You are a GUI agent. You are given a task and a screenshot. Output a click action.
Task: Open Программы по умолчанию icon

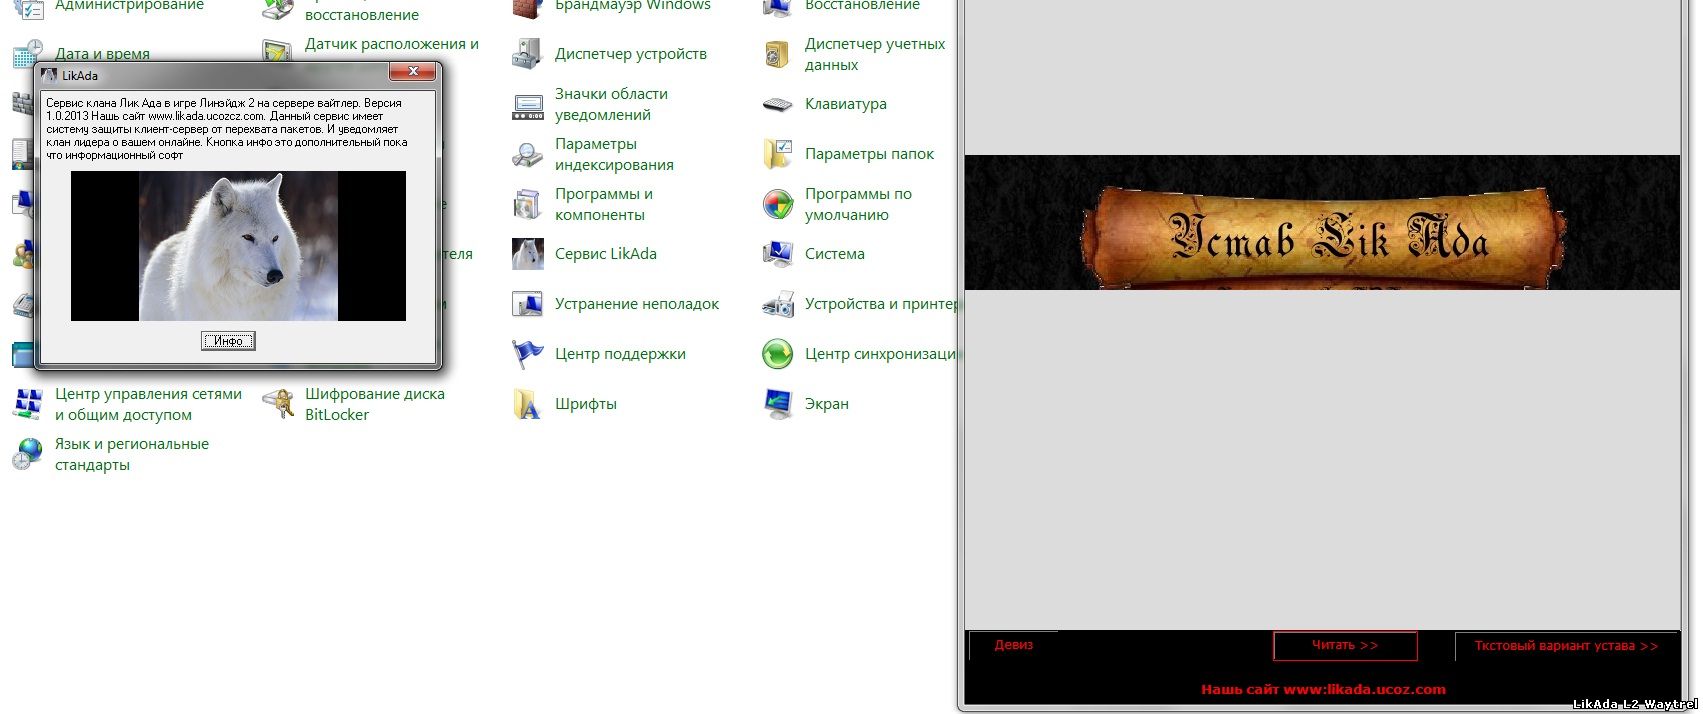point(777,204)
